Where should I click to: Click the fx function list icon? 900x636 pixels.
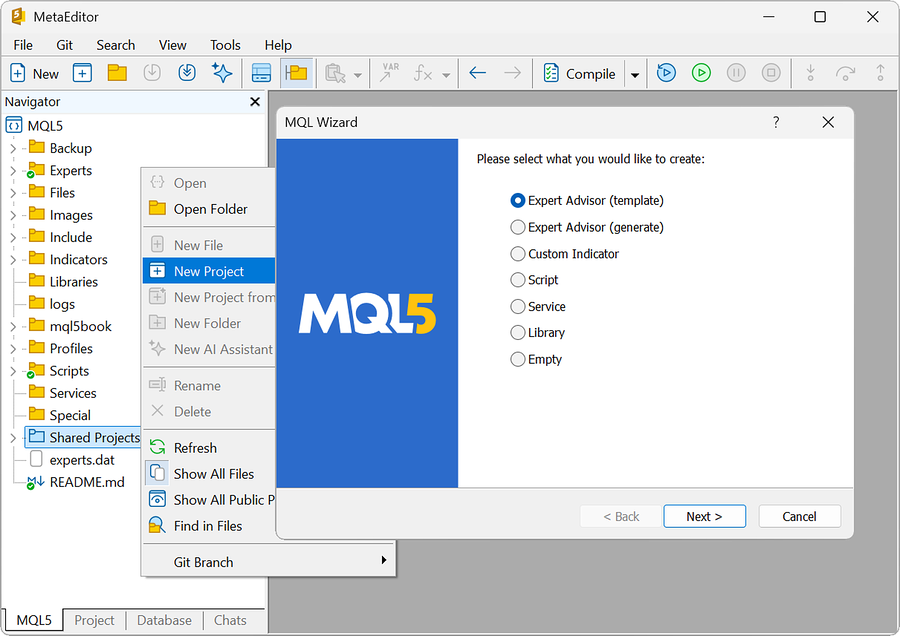coord(423,73)
